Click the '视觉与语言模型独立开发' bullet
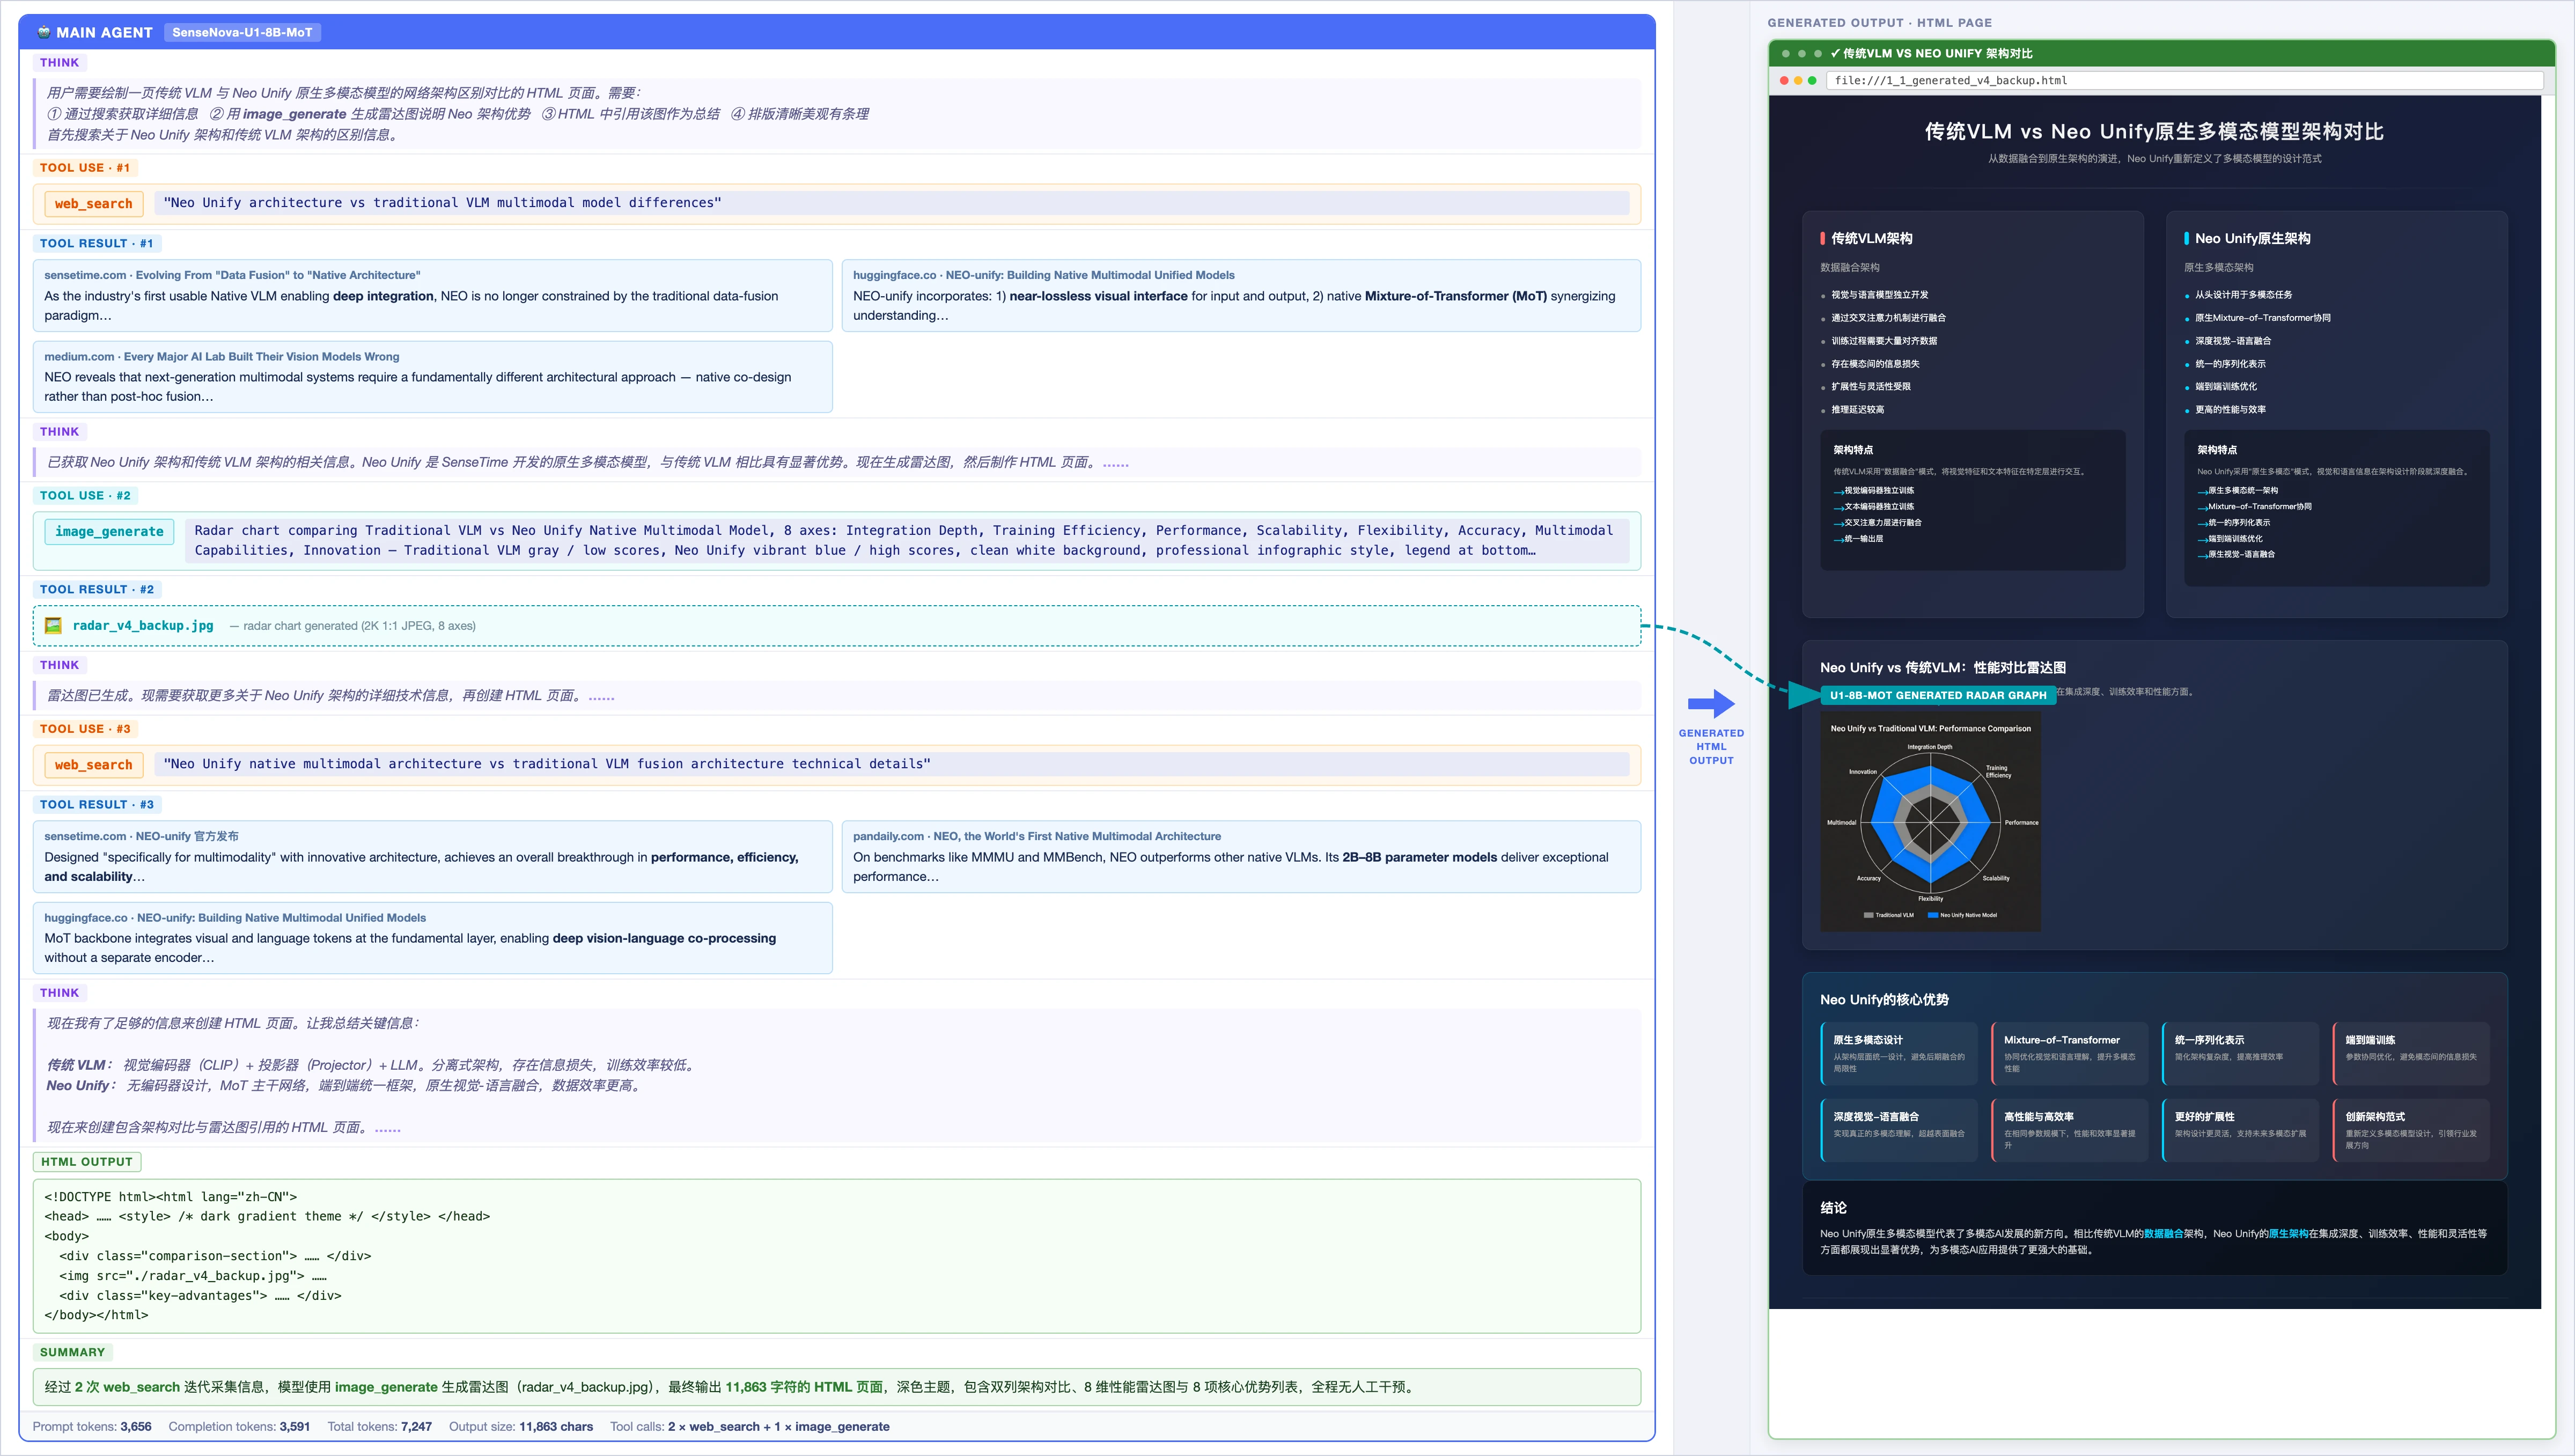The image size is (2575, 1456). click(x=1880, y=295)
